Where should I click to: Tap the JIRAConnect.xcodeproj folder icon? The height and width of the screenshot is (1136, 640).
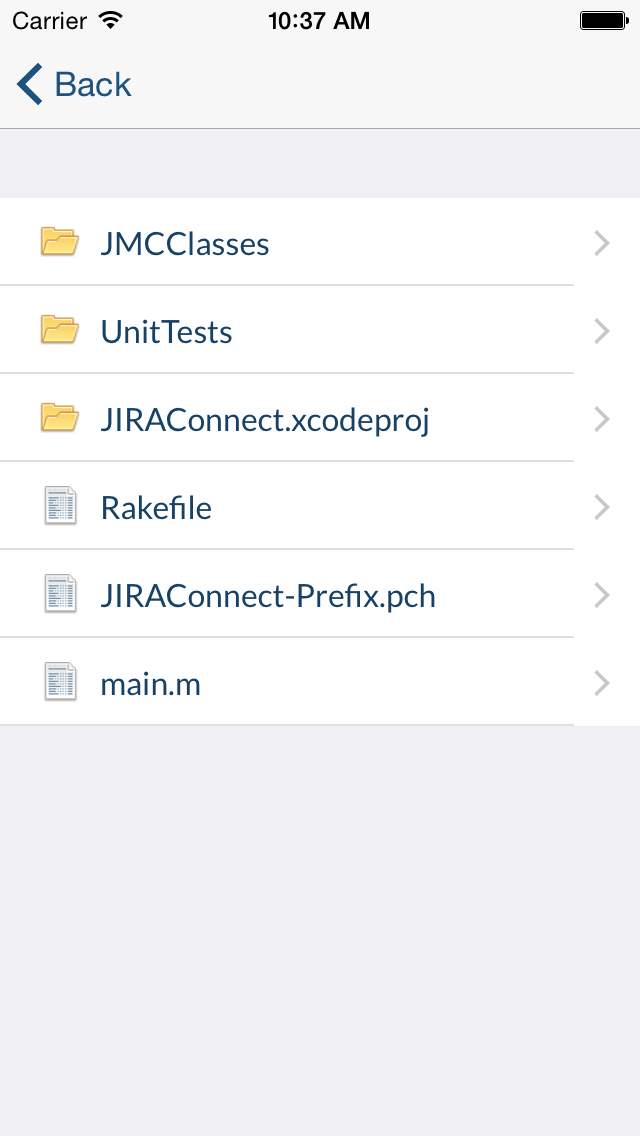pyautogui.click(x=59, y=418)
